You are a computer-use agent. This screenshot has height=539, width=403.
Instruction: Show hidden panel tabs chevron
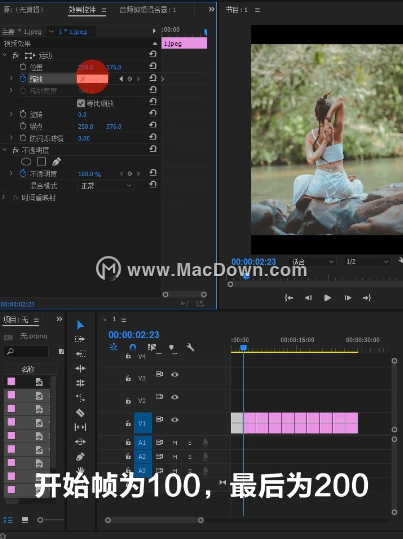coord(211,9)
